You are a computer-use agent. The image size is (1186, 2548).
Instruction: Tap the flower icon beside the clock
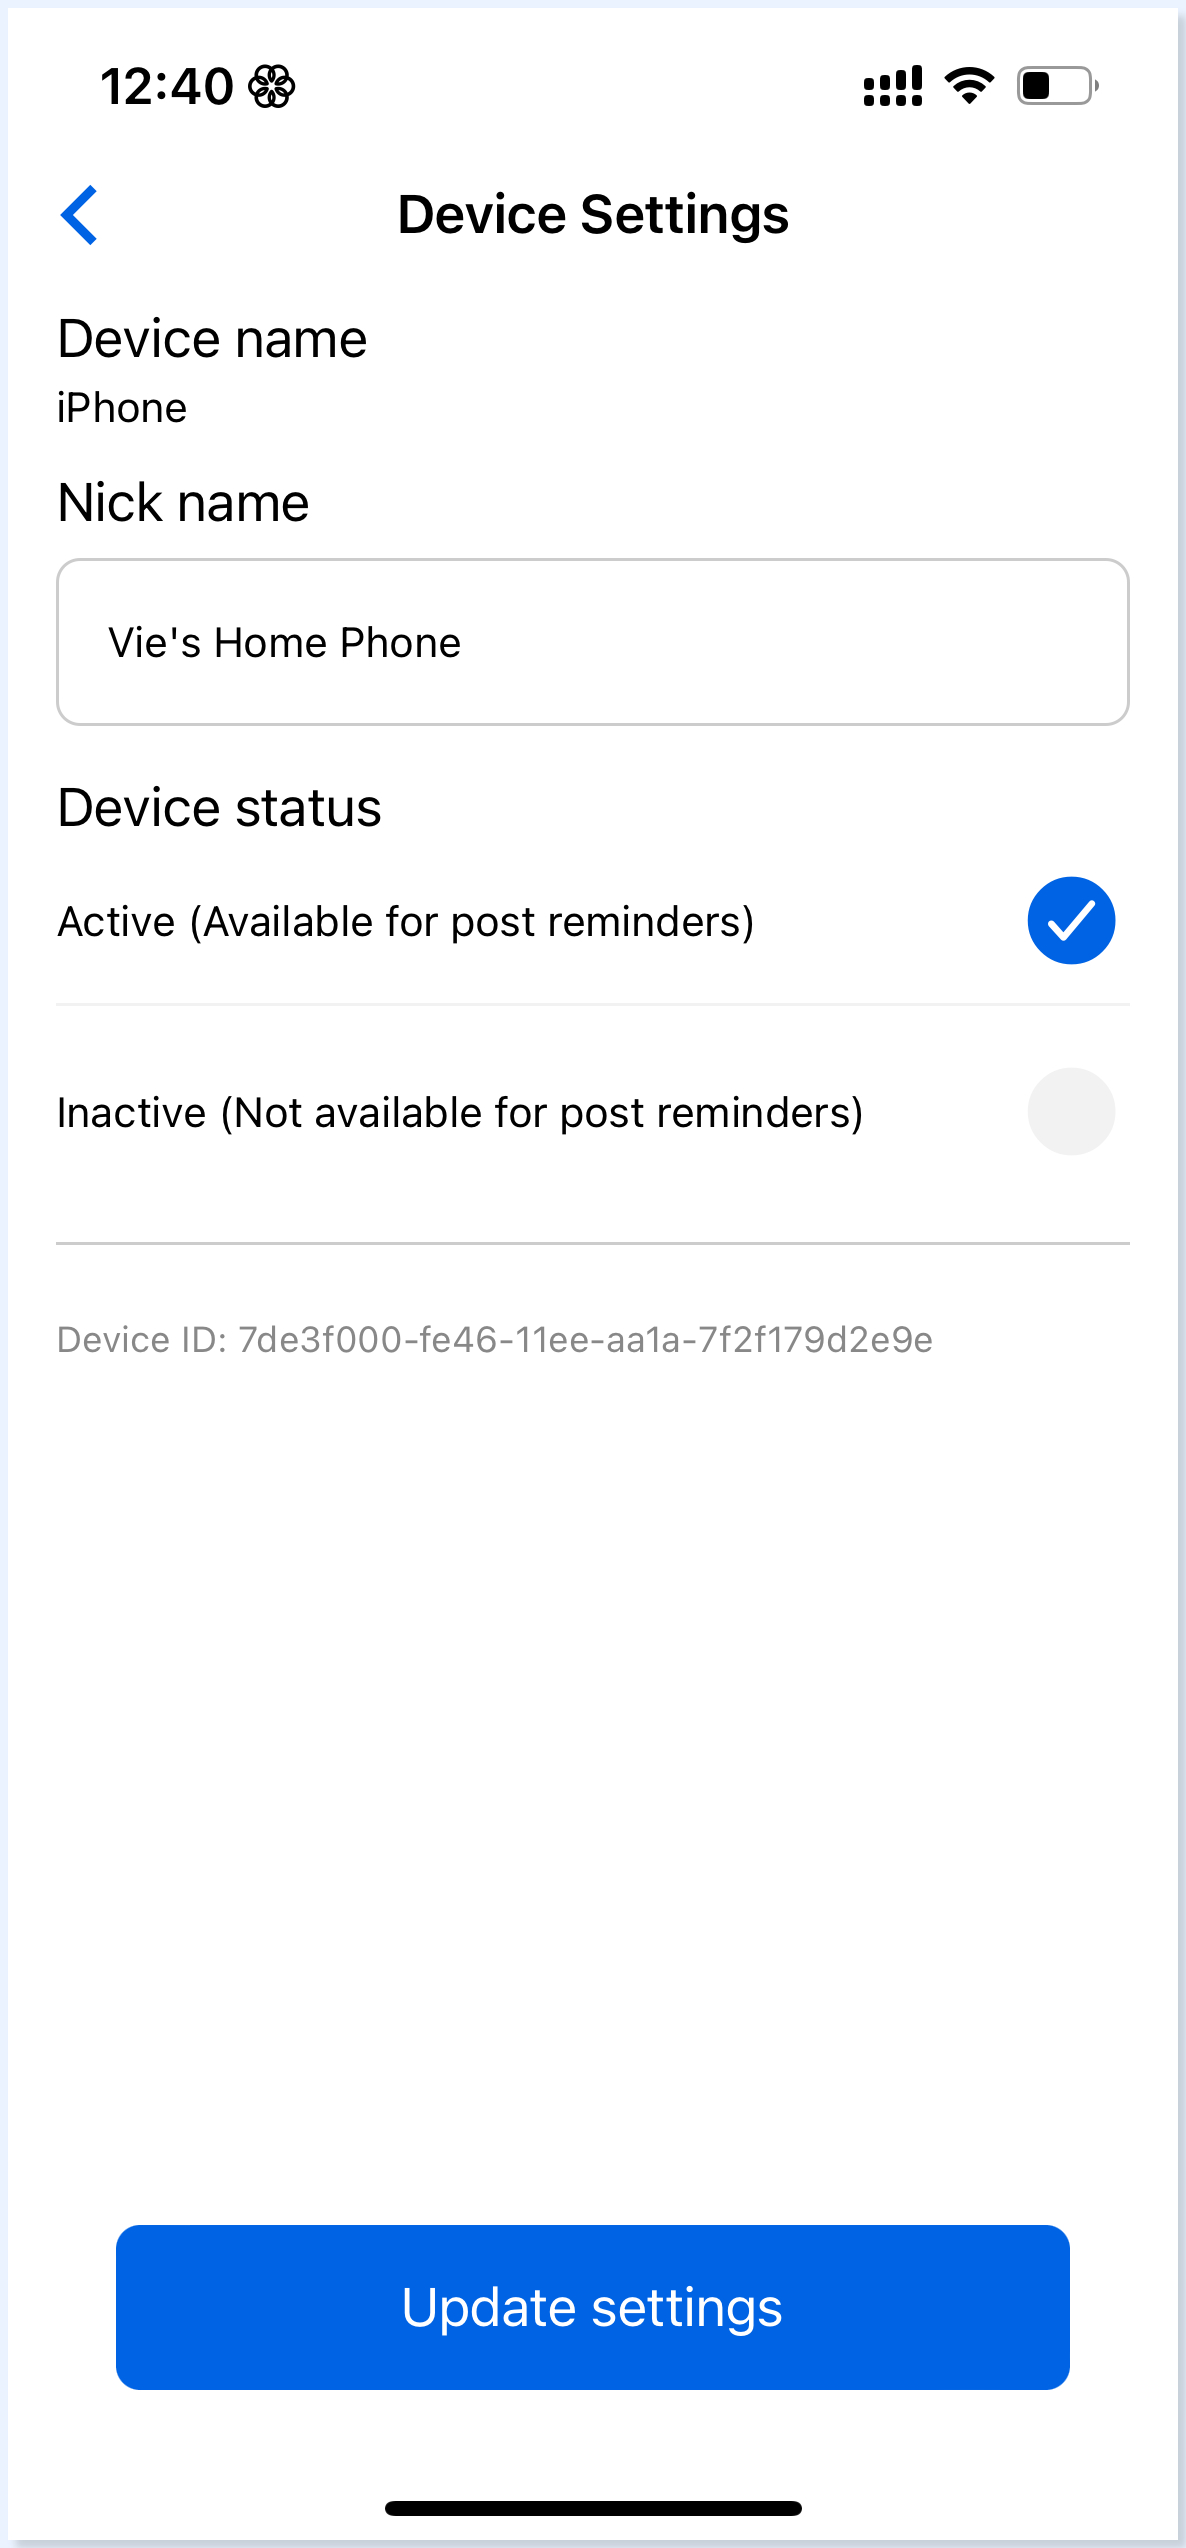[x=272, y=86]
